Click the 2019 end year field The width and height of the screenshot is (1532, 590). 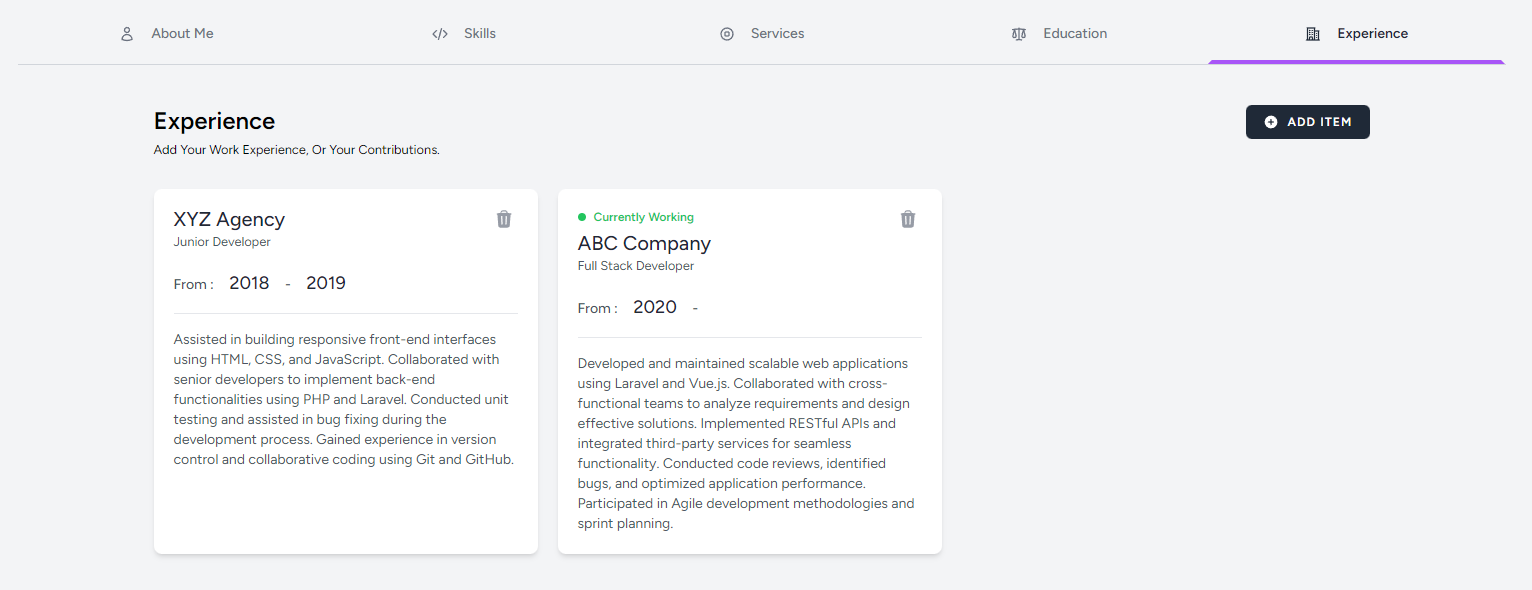click(x=326, y=284)
